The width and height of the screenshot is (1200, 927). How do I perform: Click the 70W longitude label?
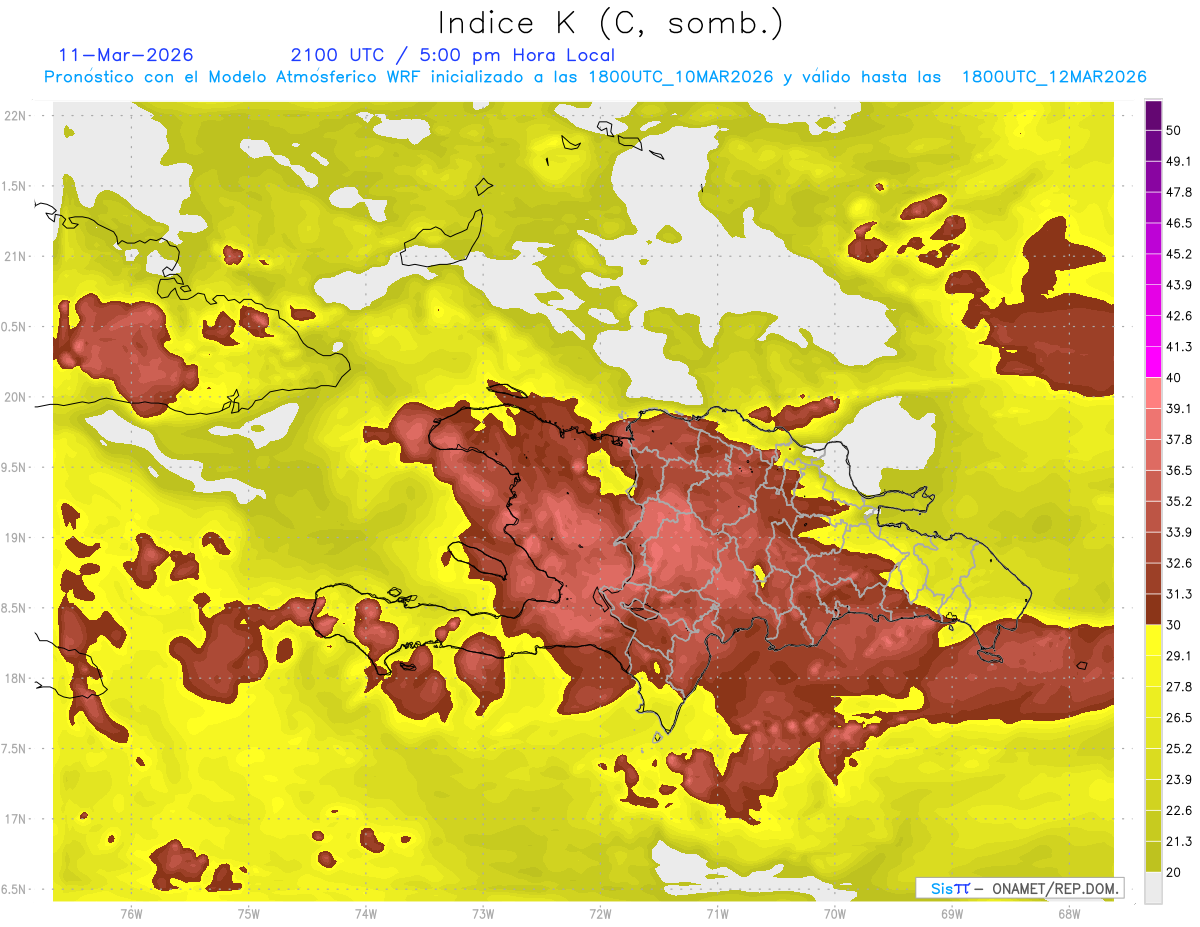pyautogui.click(x=834, y=914)
